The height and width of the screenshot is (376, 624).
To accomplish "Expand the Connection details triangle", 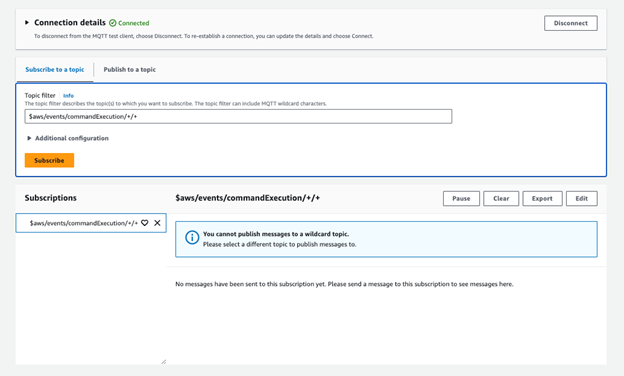I will pyautogui.click(x=27, y=23).
